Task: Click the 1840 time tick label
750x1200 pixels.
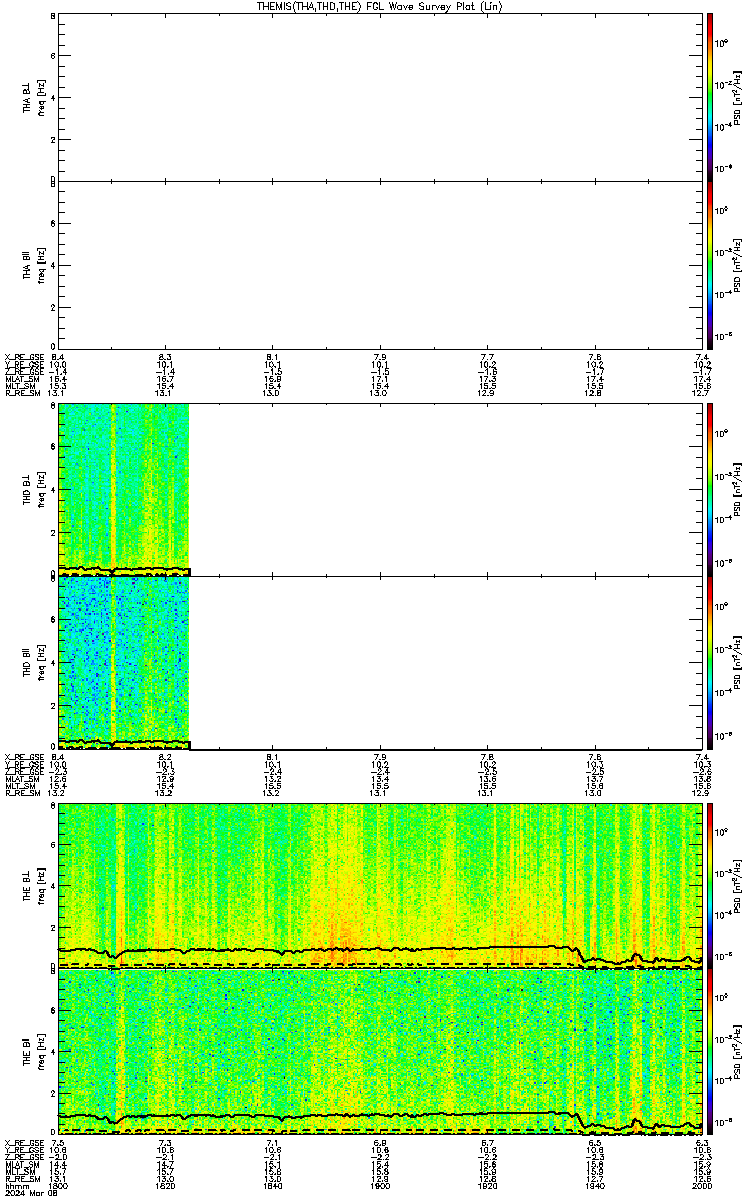Action: click(x=272, y=1186)
